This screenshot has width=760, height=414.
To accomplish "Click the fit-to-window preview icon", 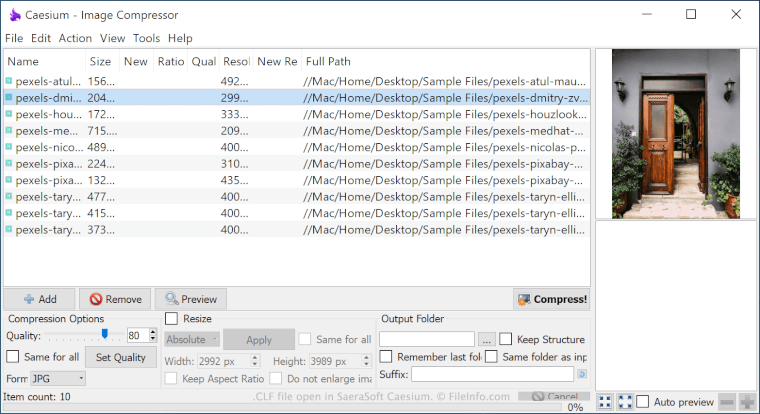I will [x=605, y=401].
